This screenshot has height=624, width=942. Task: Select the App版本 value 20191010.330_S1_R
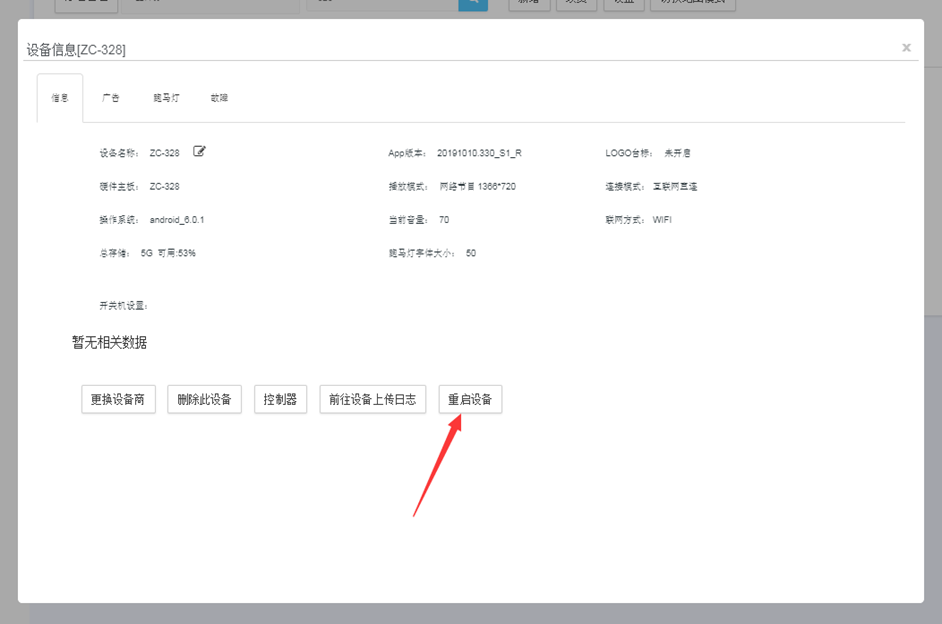coord(479,153)
